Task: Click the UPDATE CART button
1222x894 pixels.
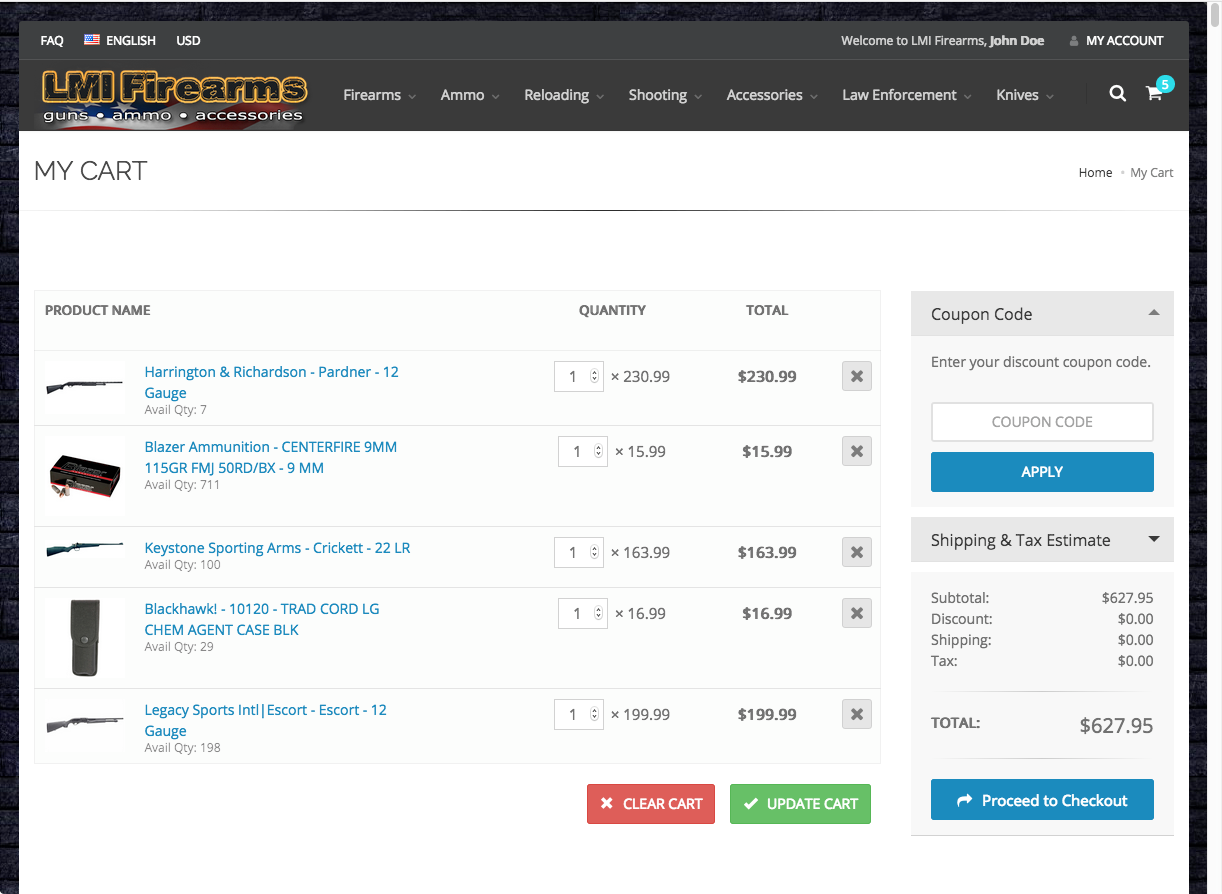Action: (800, 804)
